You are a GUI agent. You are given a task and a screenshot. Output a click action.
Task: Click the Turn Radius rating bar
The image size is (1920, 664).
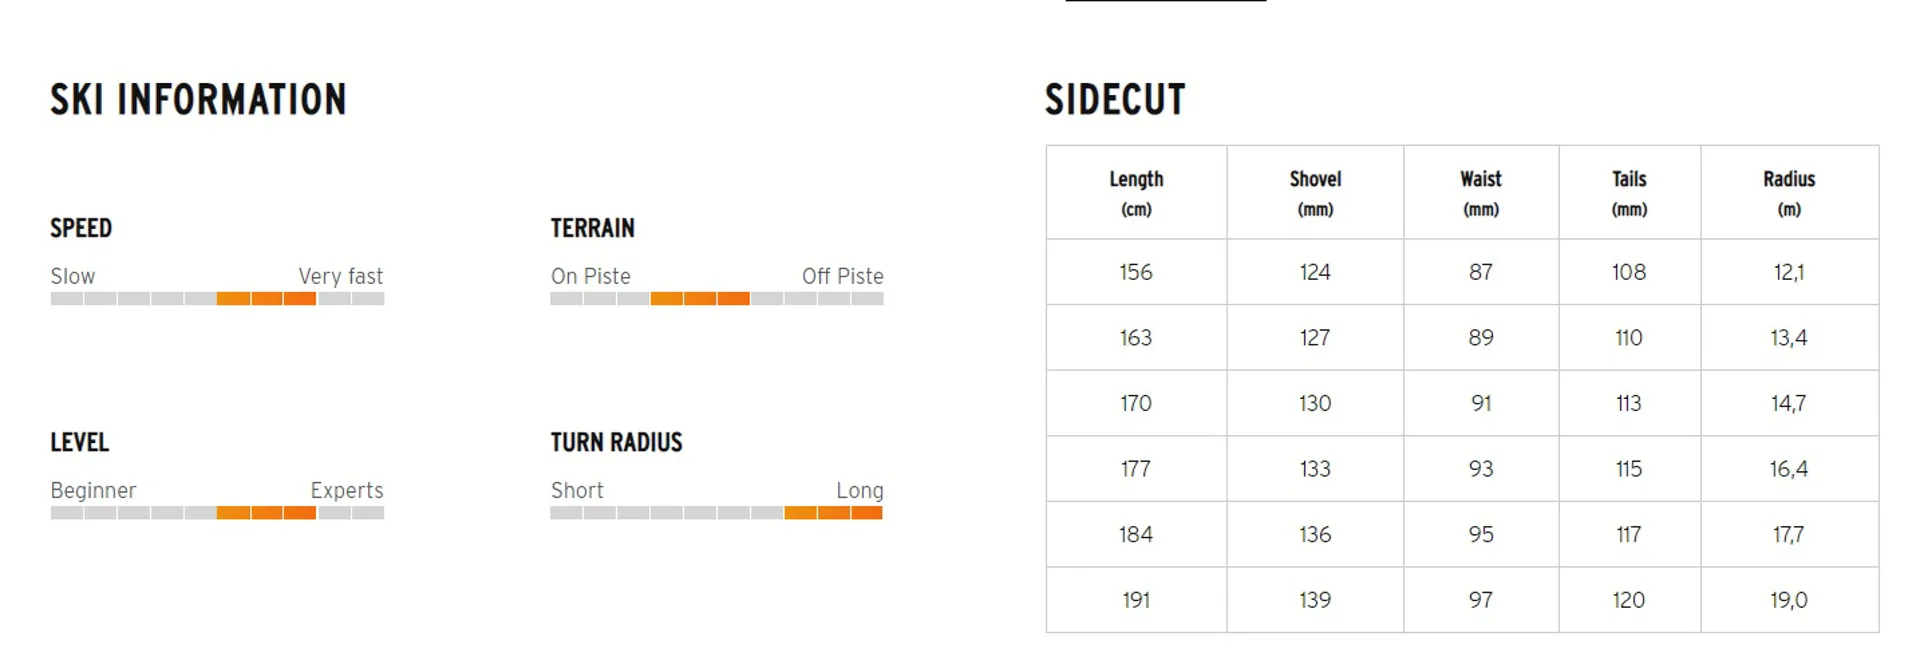pyautogui.click(x=717, y=513)
